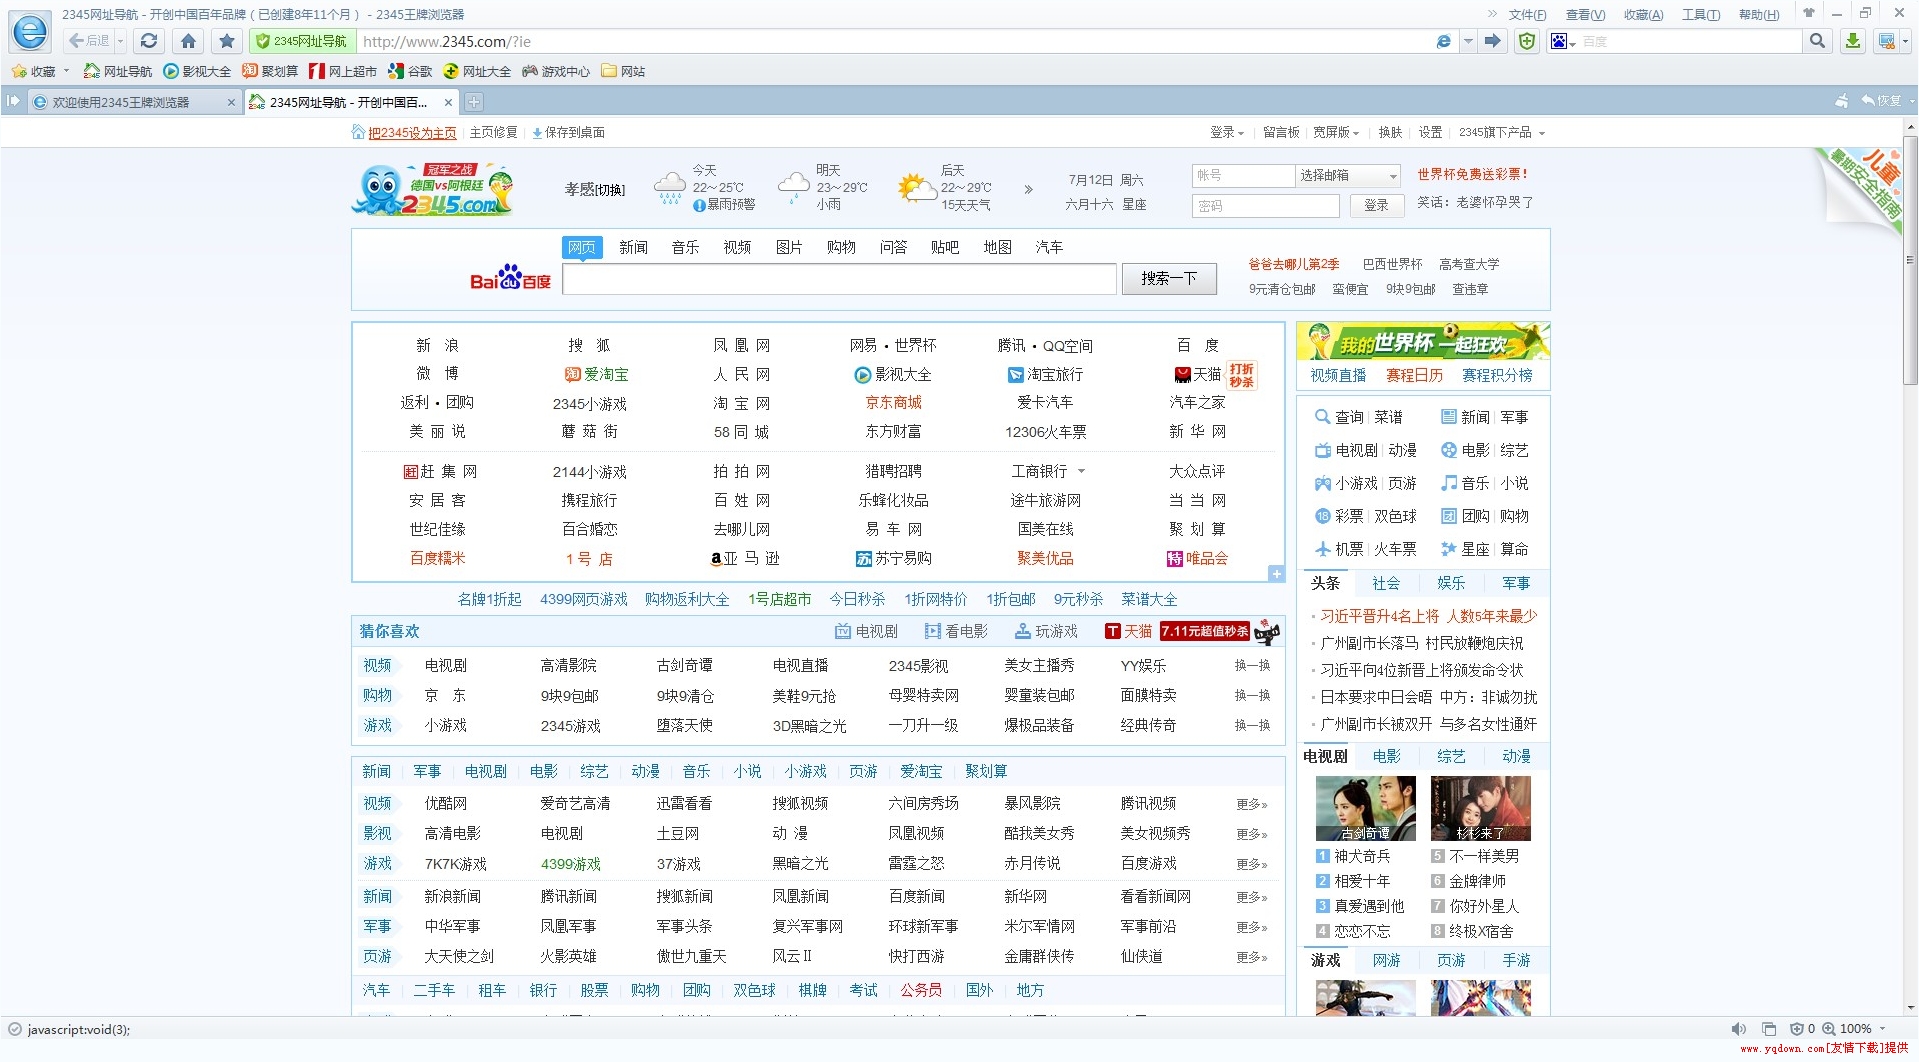Click the refresh page icon
Image resolution: width=1919 pixels, height=1062 pixels.
149,41
